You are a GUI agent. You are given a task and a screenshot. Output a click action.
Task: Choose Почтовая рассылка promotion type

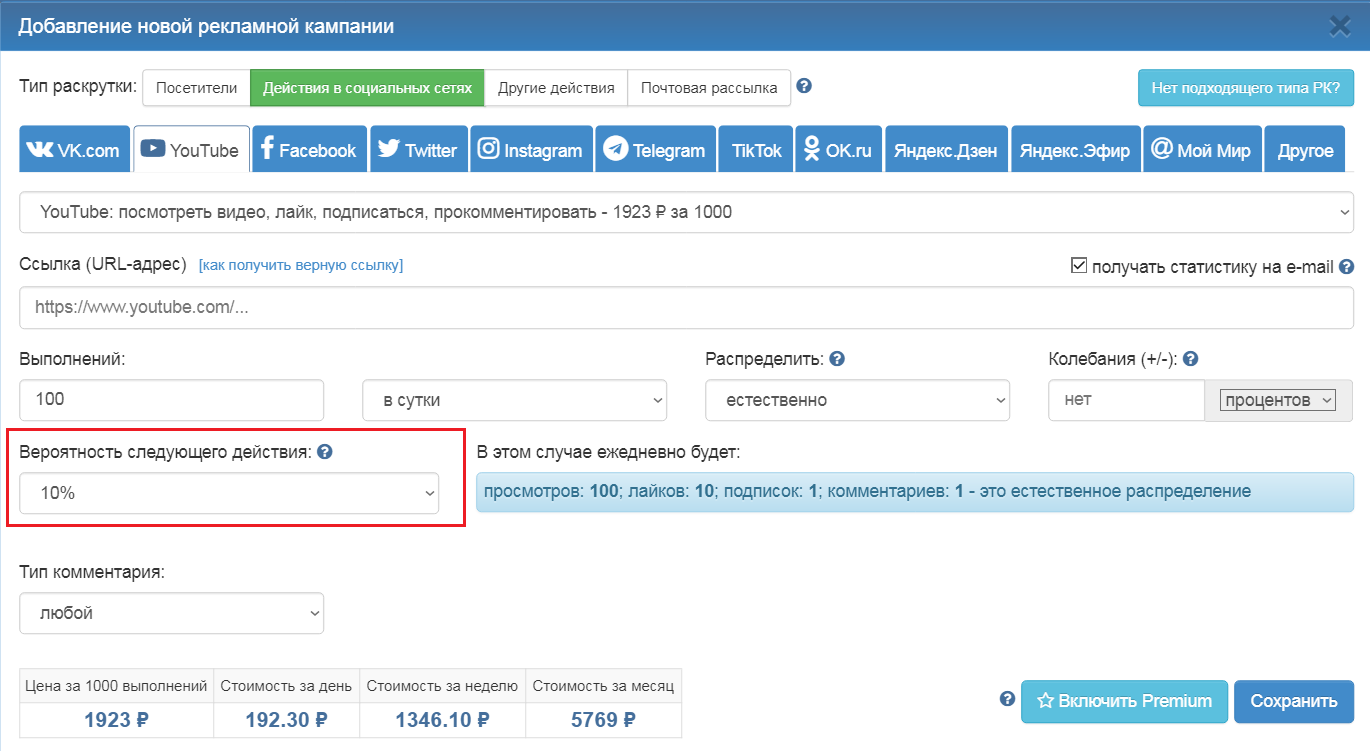pyautogui.click(x=709, y=88)
